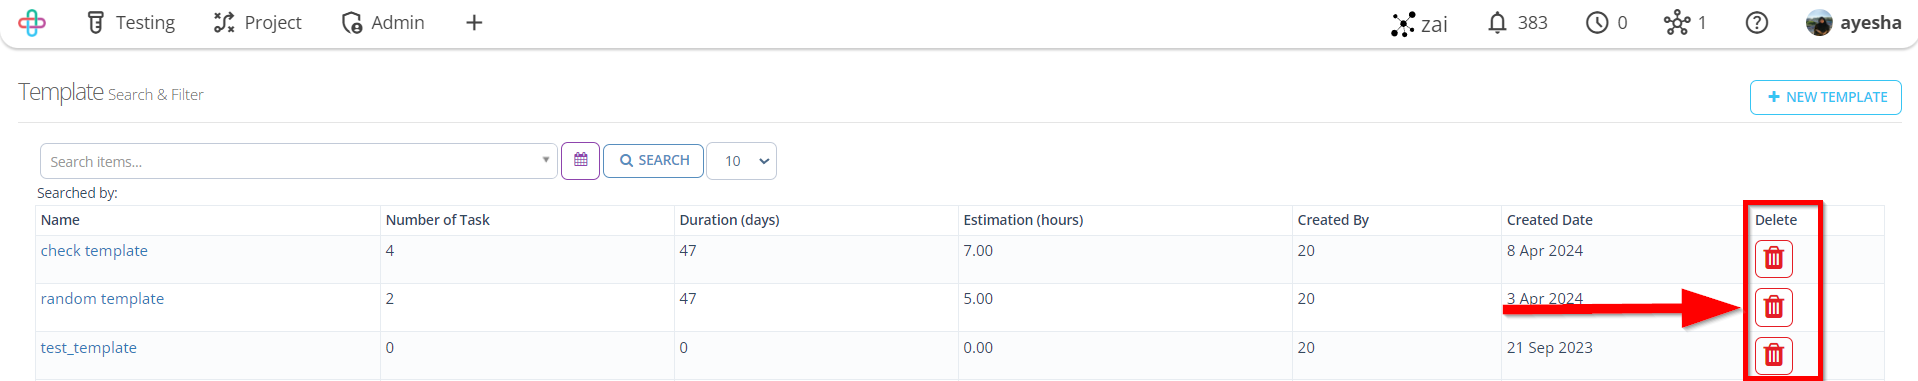
Task: Expand the search items dropdown arrow
Action: (x=546, y=160)
